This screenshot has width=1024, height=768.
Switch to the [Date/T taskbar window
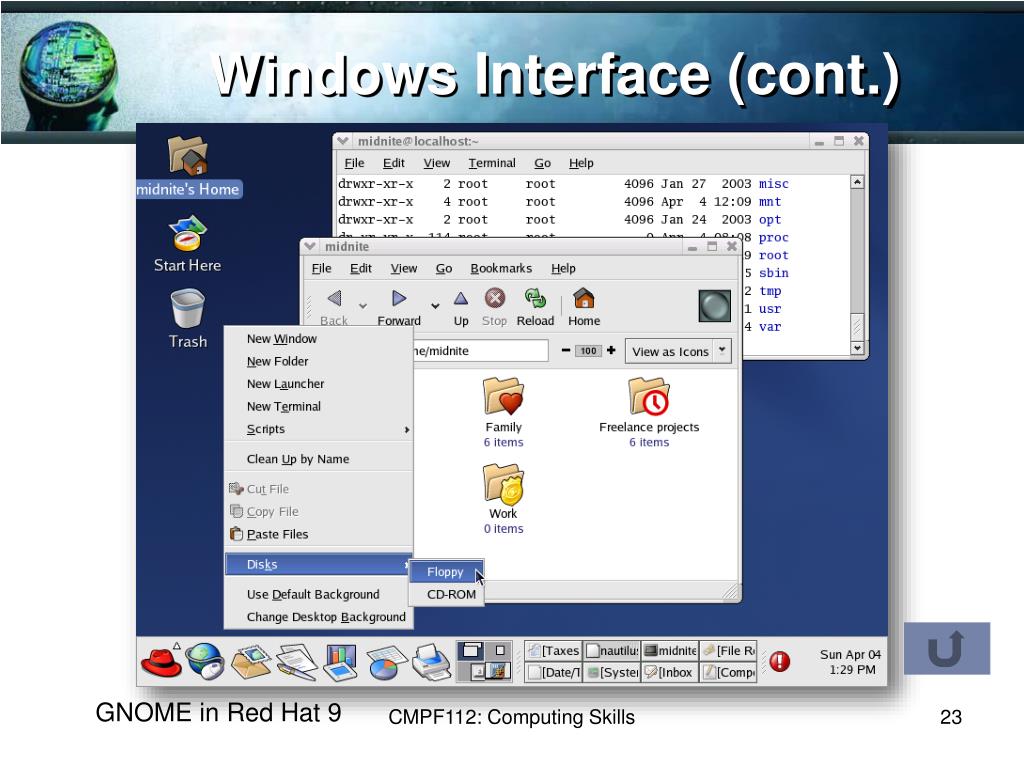point(553,673)
